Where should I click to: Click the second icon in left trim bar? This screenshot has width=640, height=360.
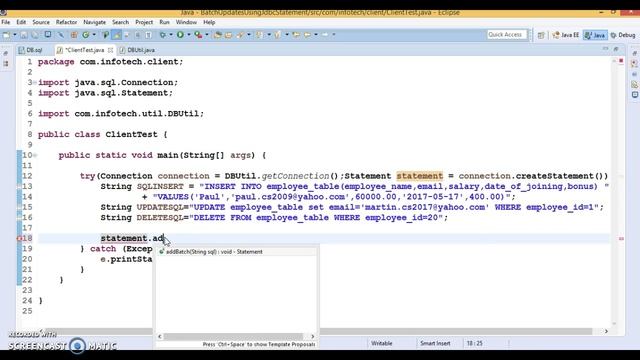6,64
